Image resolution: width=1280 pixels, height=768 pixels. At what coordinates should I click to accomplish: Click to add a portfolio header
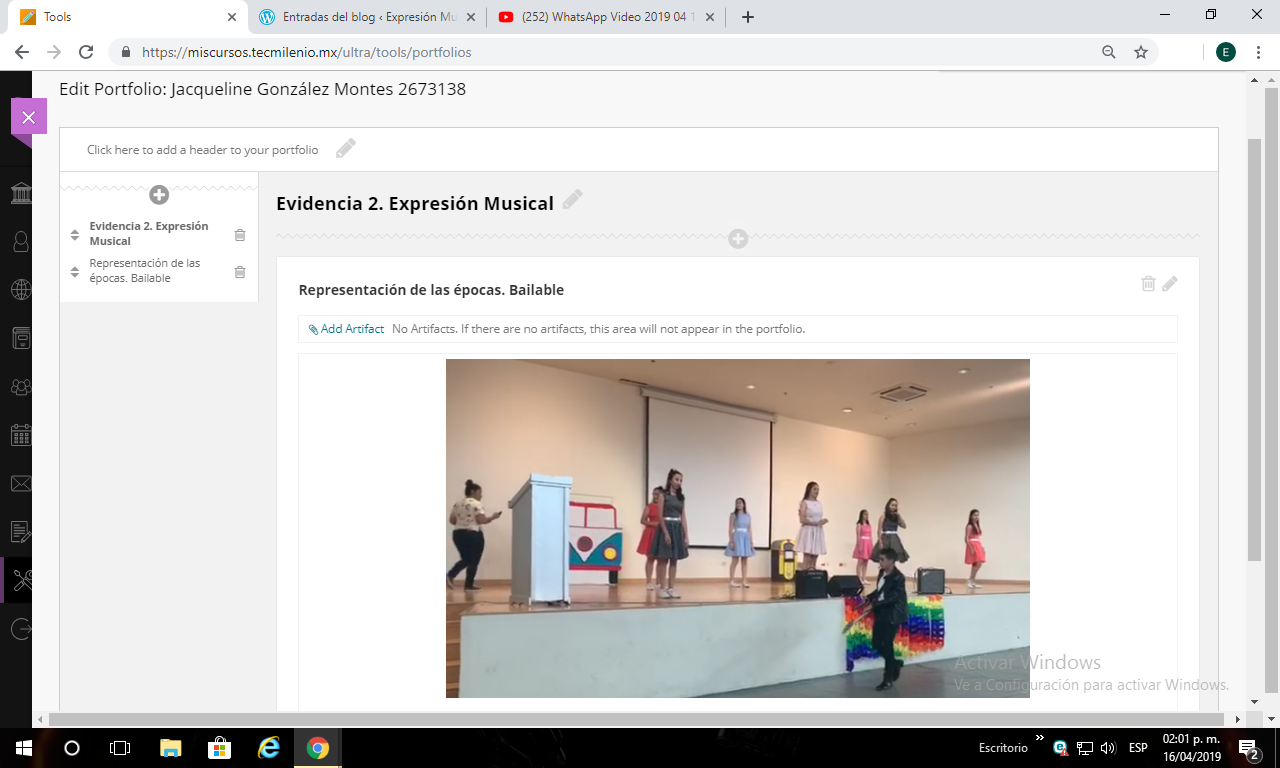pyautogui.click(x=203, y=150)
